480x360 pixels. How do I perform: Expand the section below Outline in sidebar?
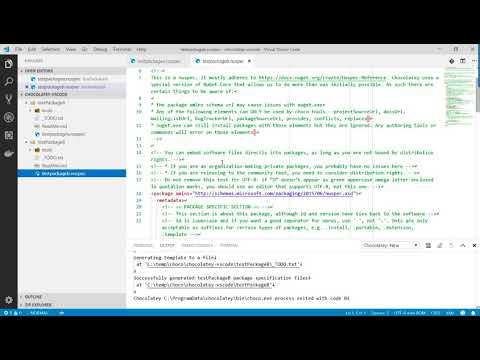pyautogui.click(x=72, y=305)
